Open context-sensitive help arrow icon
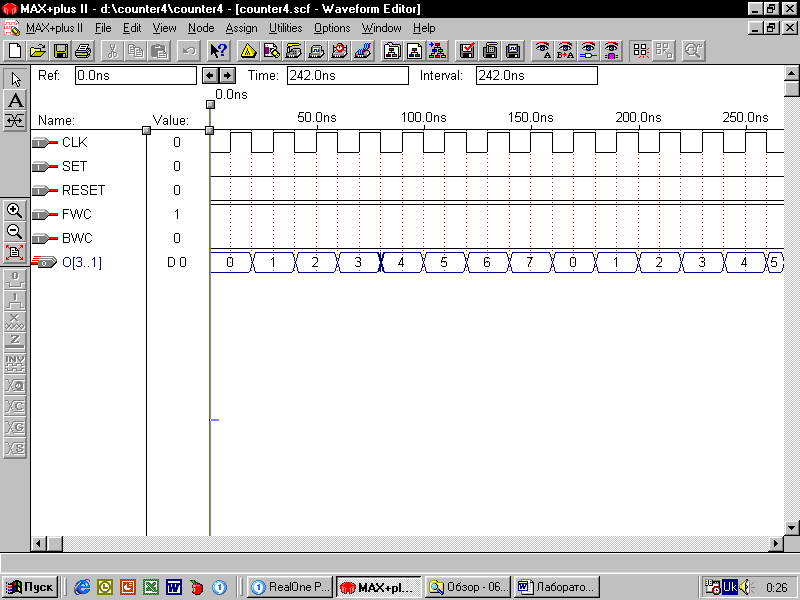This screenshot has width=800, height=600. (219, 50)
